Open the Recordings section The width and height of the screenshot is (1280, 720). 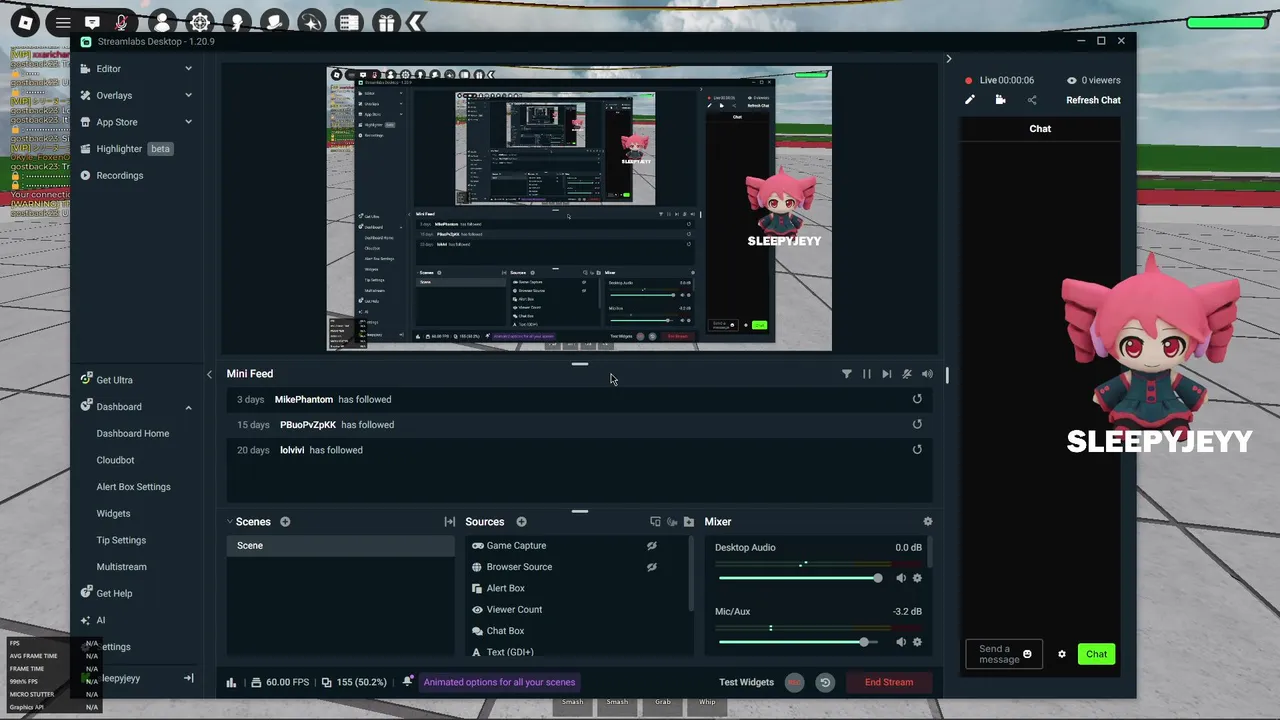pyautogui.click(x=112, y=175)
